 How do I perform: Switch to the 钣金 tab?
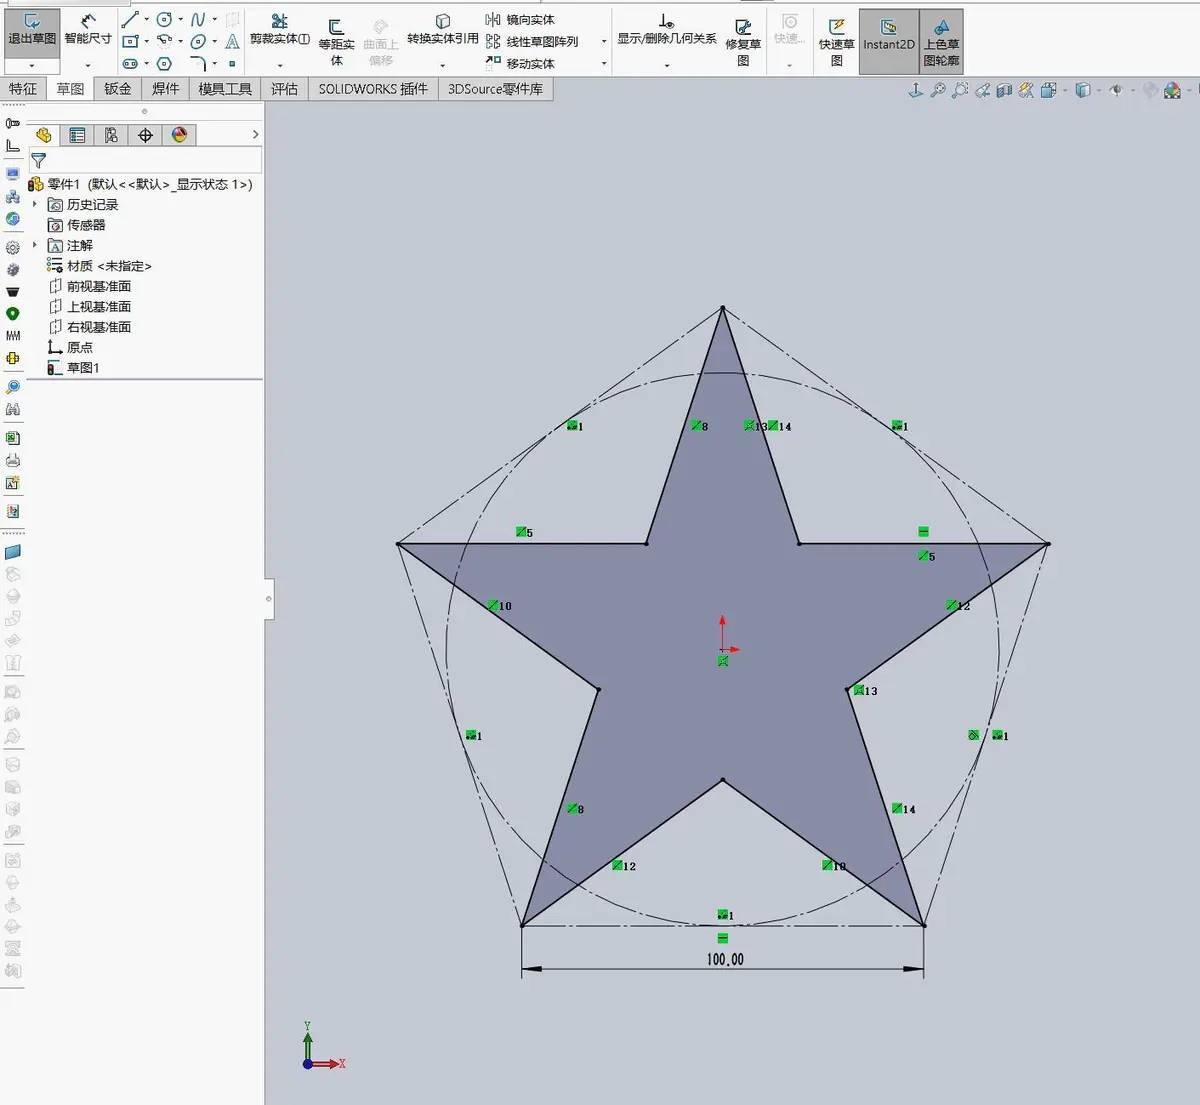point(118,89)
